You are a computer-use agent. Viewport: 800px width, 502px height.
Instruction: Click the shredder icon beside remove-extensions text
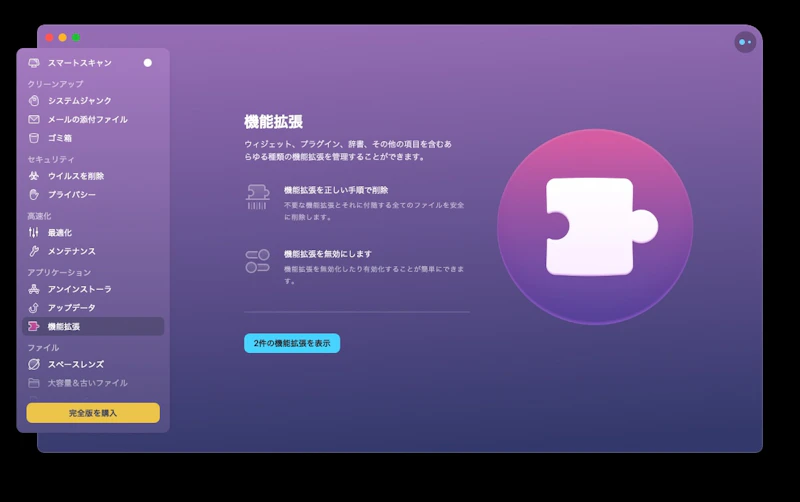258,197
